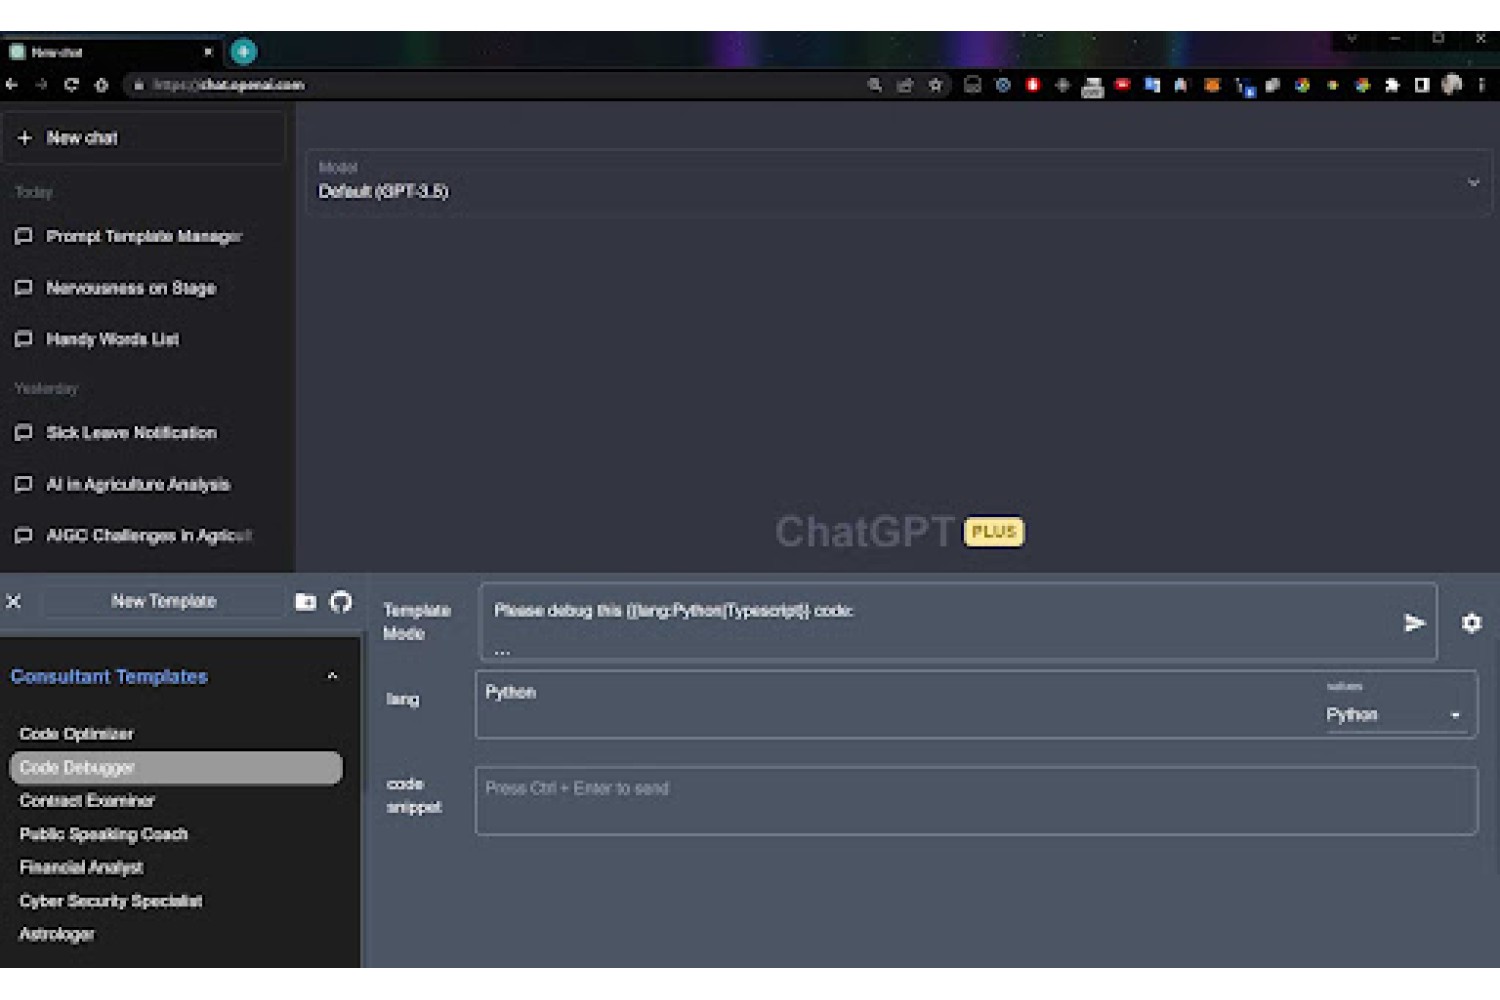
Task: Start a New chat
Action: tap(144, 138)
